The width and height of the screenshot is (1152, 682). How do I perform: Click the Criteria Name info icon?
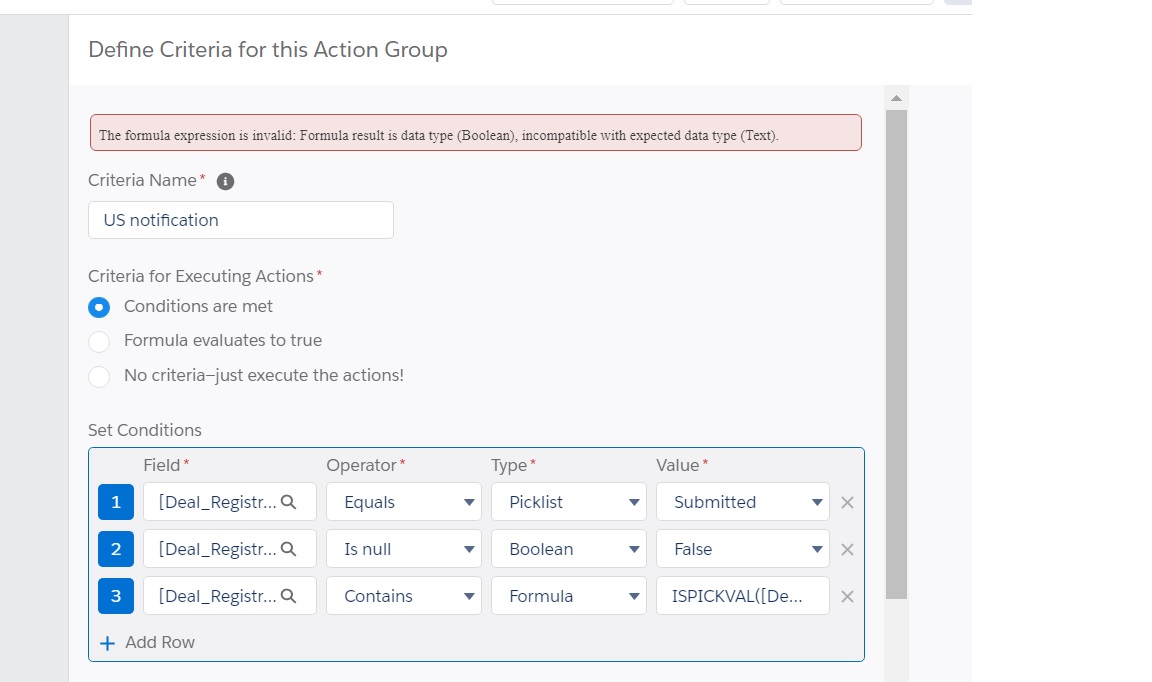(x=225, y=181)
